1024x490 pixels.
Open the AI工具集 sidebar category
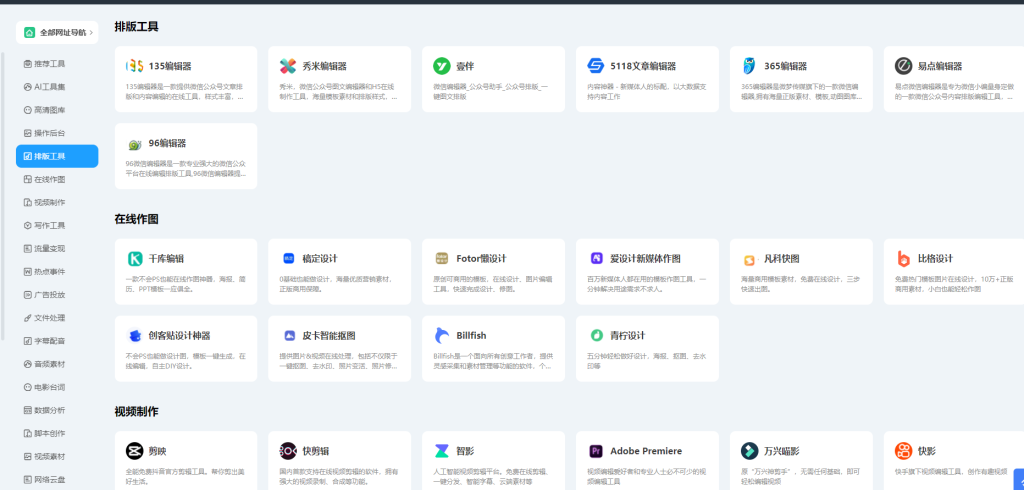[x=50, y=87]
